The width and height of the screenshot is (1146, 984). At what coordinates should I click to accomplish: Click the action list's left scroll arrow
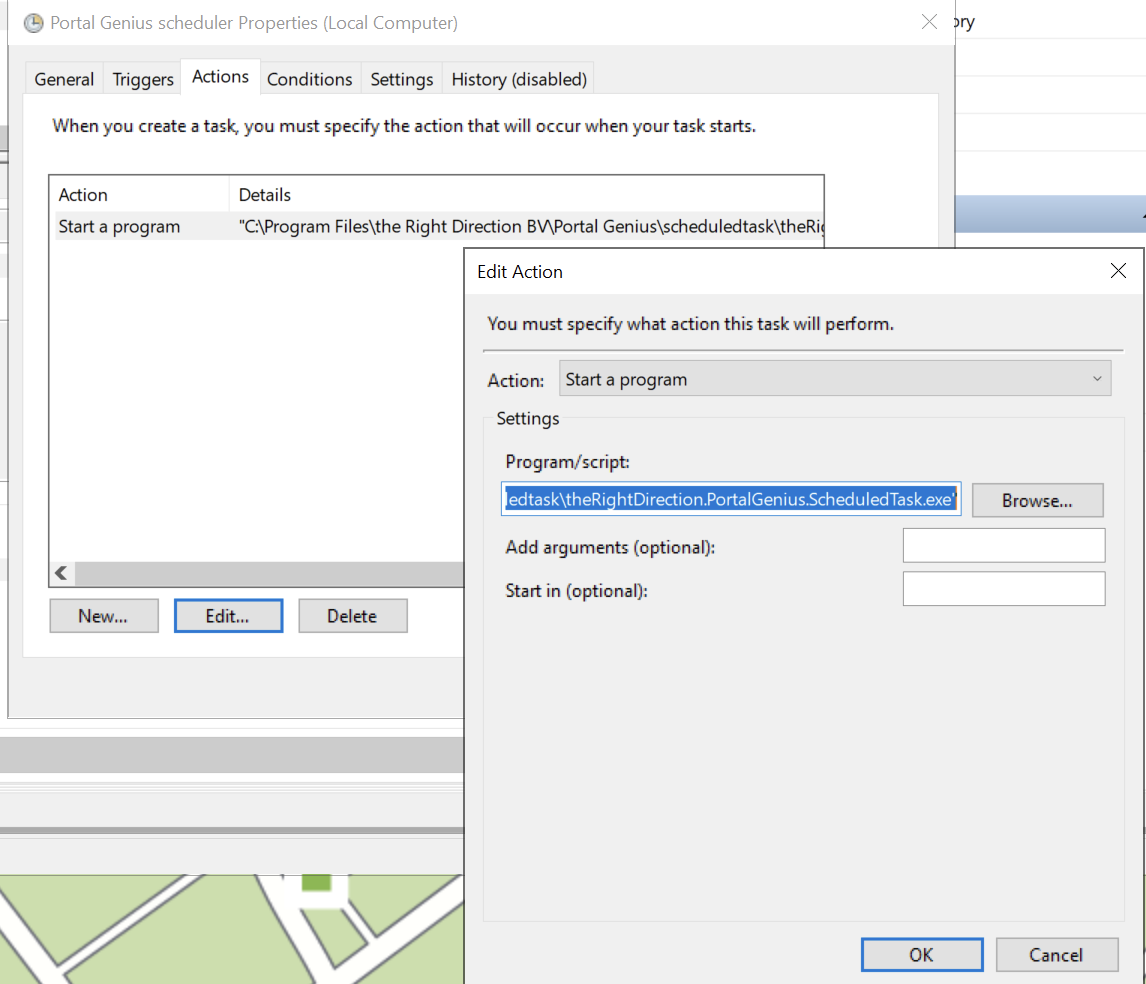coord(62,573)
